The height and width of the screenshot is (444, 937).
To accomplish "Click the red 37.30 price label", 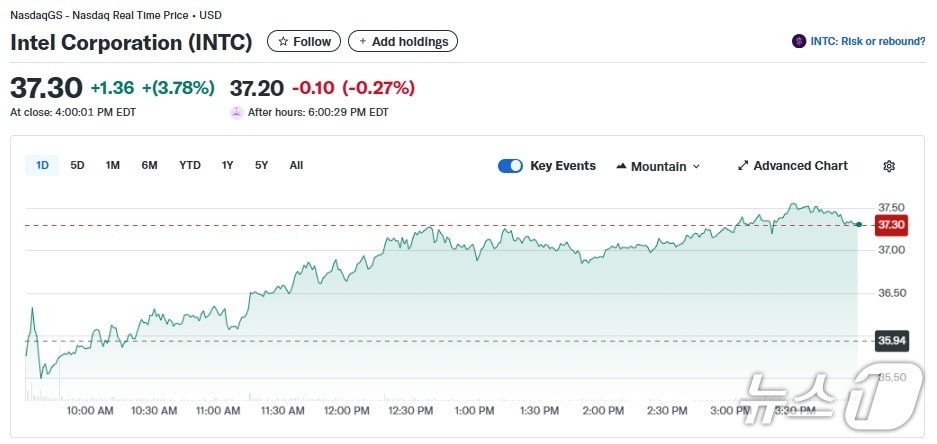I will [x=890, y=225].
